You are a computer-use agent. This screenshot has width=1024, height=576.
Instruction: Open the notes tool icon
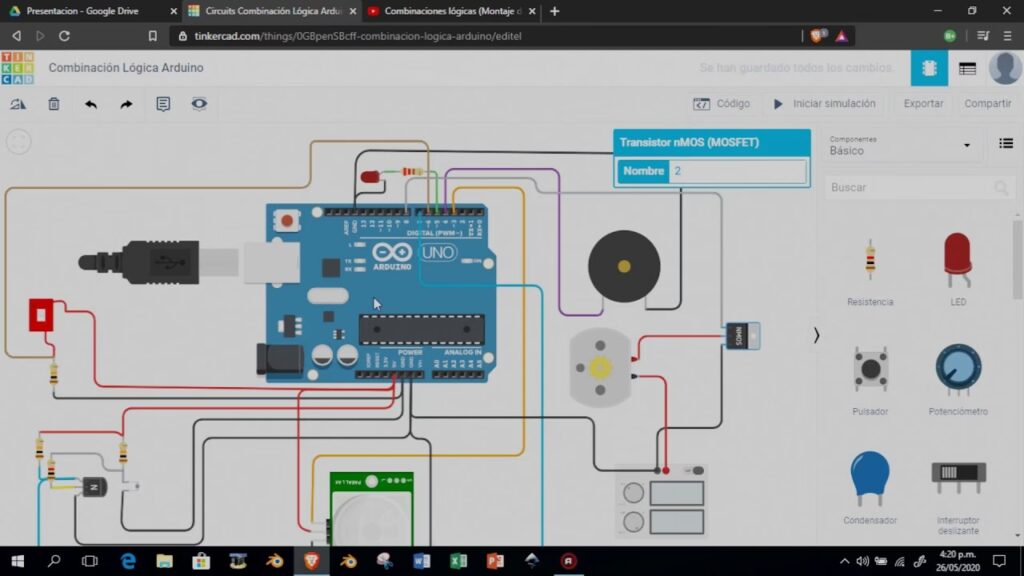(163, 104)
